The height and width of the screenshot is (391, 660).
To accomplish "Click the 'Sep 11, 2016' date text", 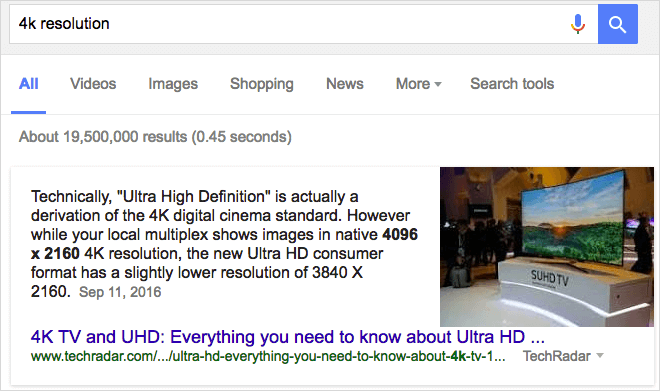I will 120,292.
